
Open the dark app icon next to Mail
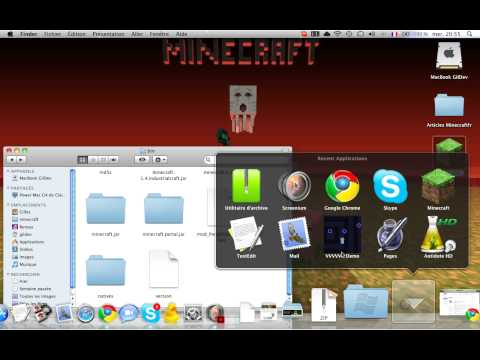pos(342,238)
